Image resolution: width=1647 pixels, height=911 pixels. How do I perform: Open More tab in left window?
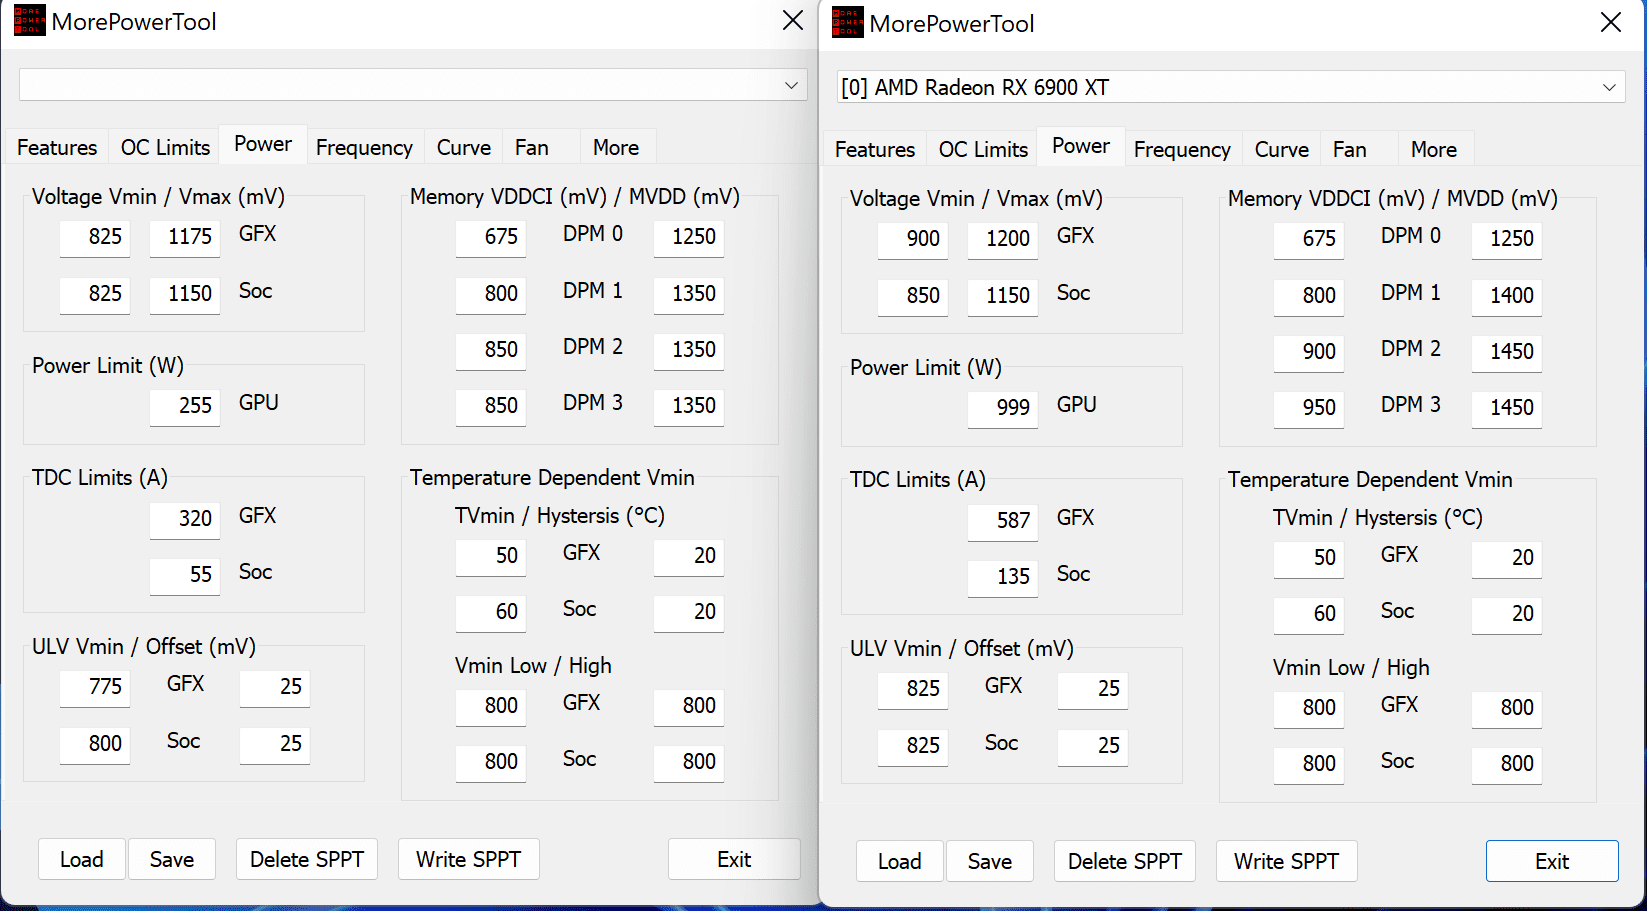click(x=616, y=147)
